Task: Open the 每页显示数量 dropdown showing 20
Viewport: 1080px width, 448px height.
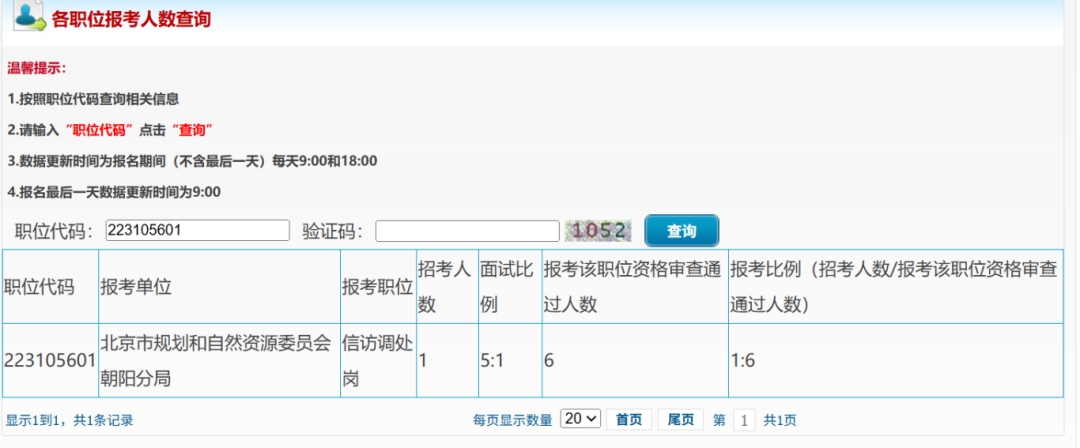Action: tap(581, 419)
